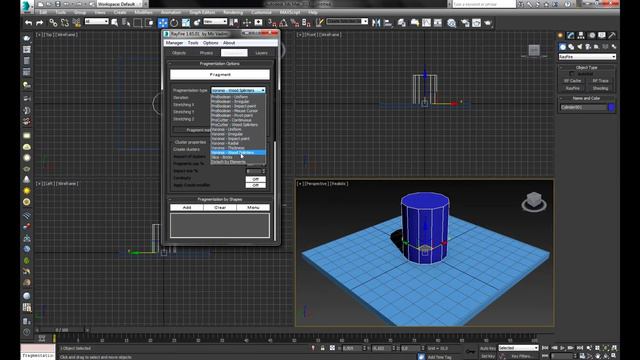Open RayFire Manager menu
Viewport: 640px width, 360px height.
(x=174, y=42)
